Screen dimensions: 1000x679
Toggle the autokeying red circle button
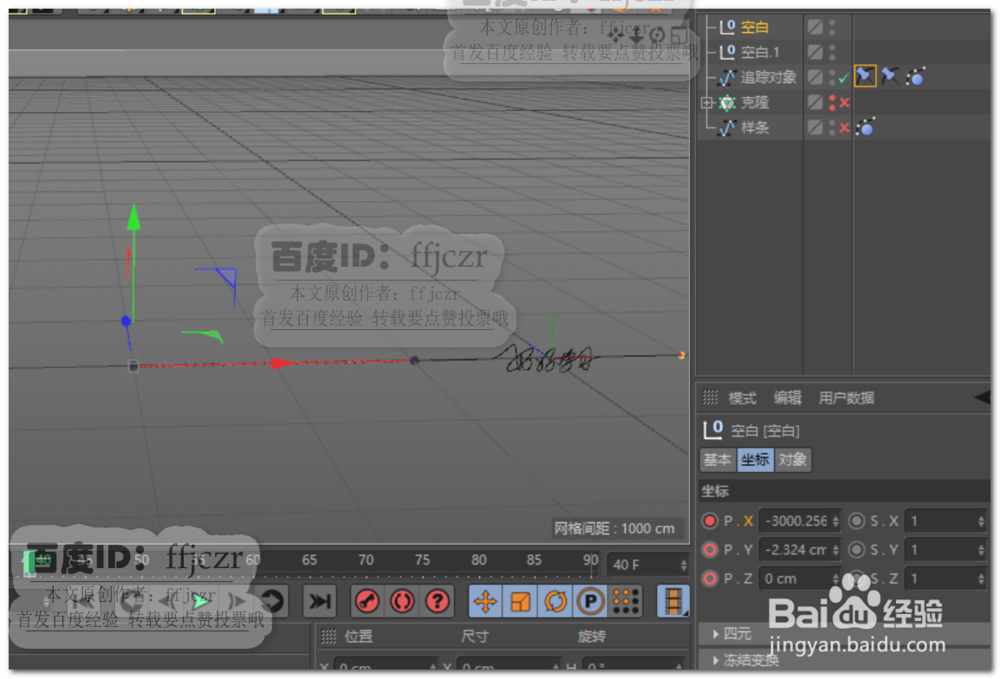pos(402,601)
